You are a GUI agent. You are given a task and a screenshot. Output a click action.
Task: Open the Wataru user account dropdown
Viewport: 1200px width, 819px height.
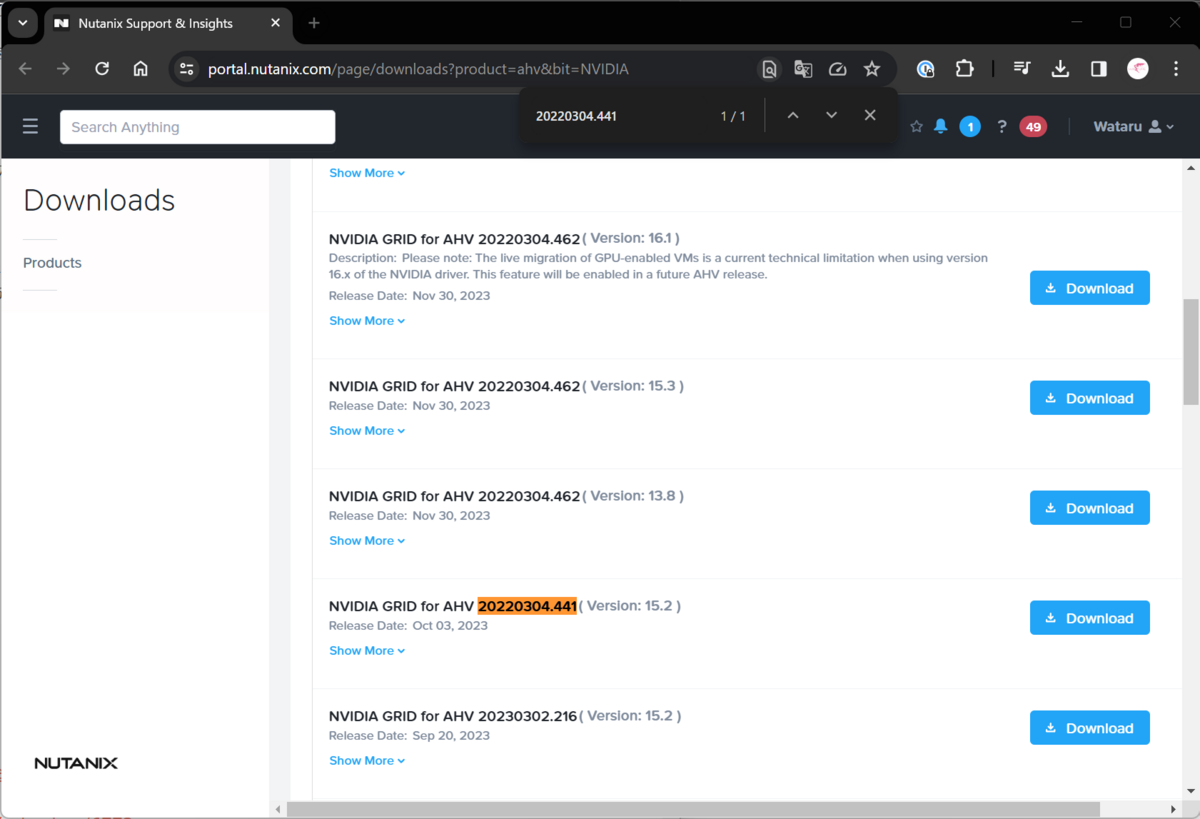[1134, 127]
